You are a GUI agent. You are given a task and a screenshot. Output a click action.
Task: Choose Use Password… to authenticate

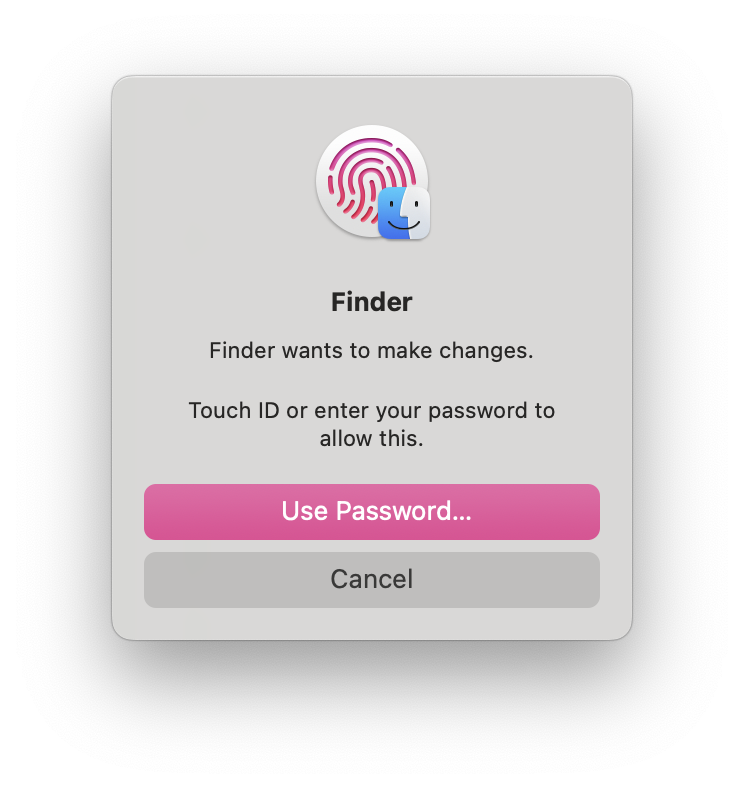point(371,512)
